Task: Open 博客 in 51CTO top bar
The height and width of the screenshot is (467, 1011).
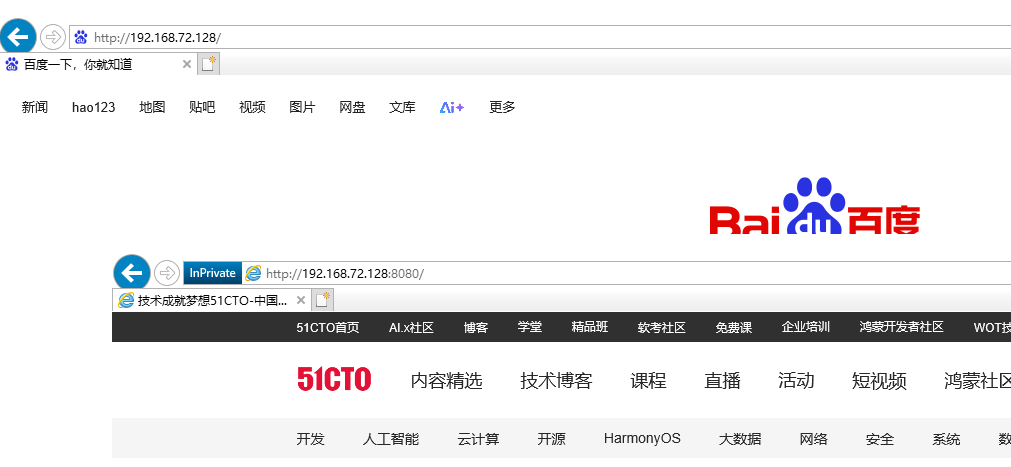Action: coord(476,328)
